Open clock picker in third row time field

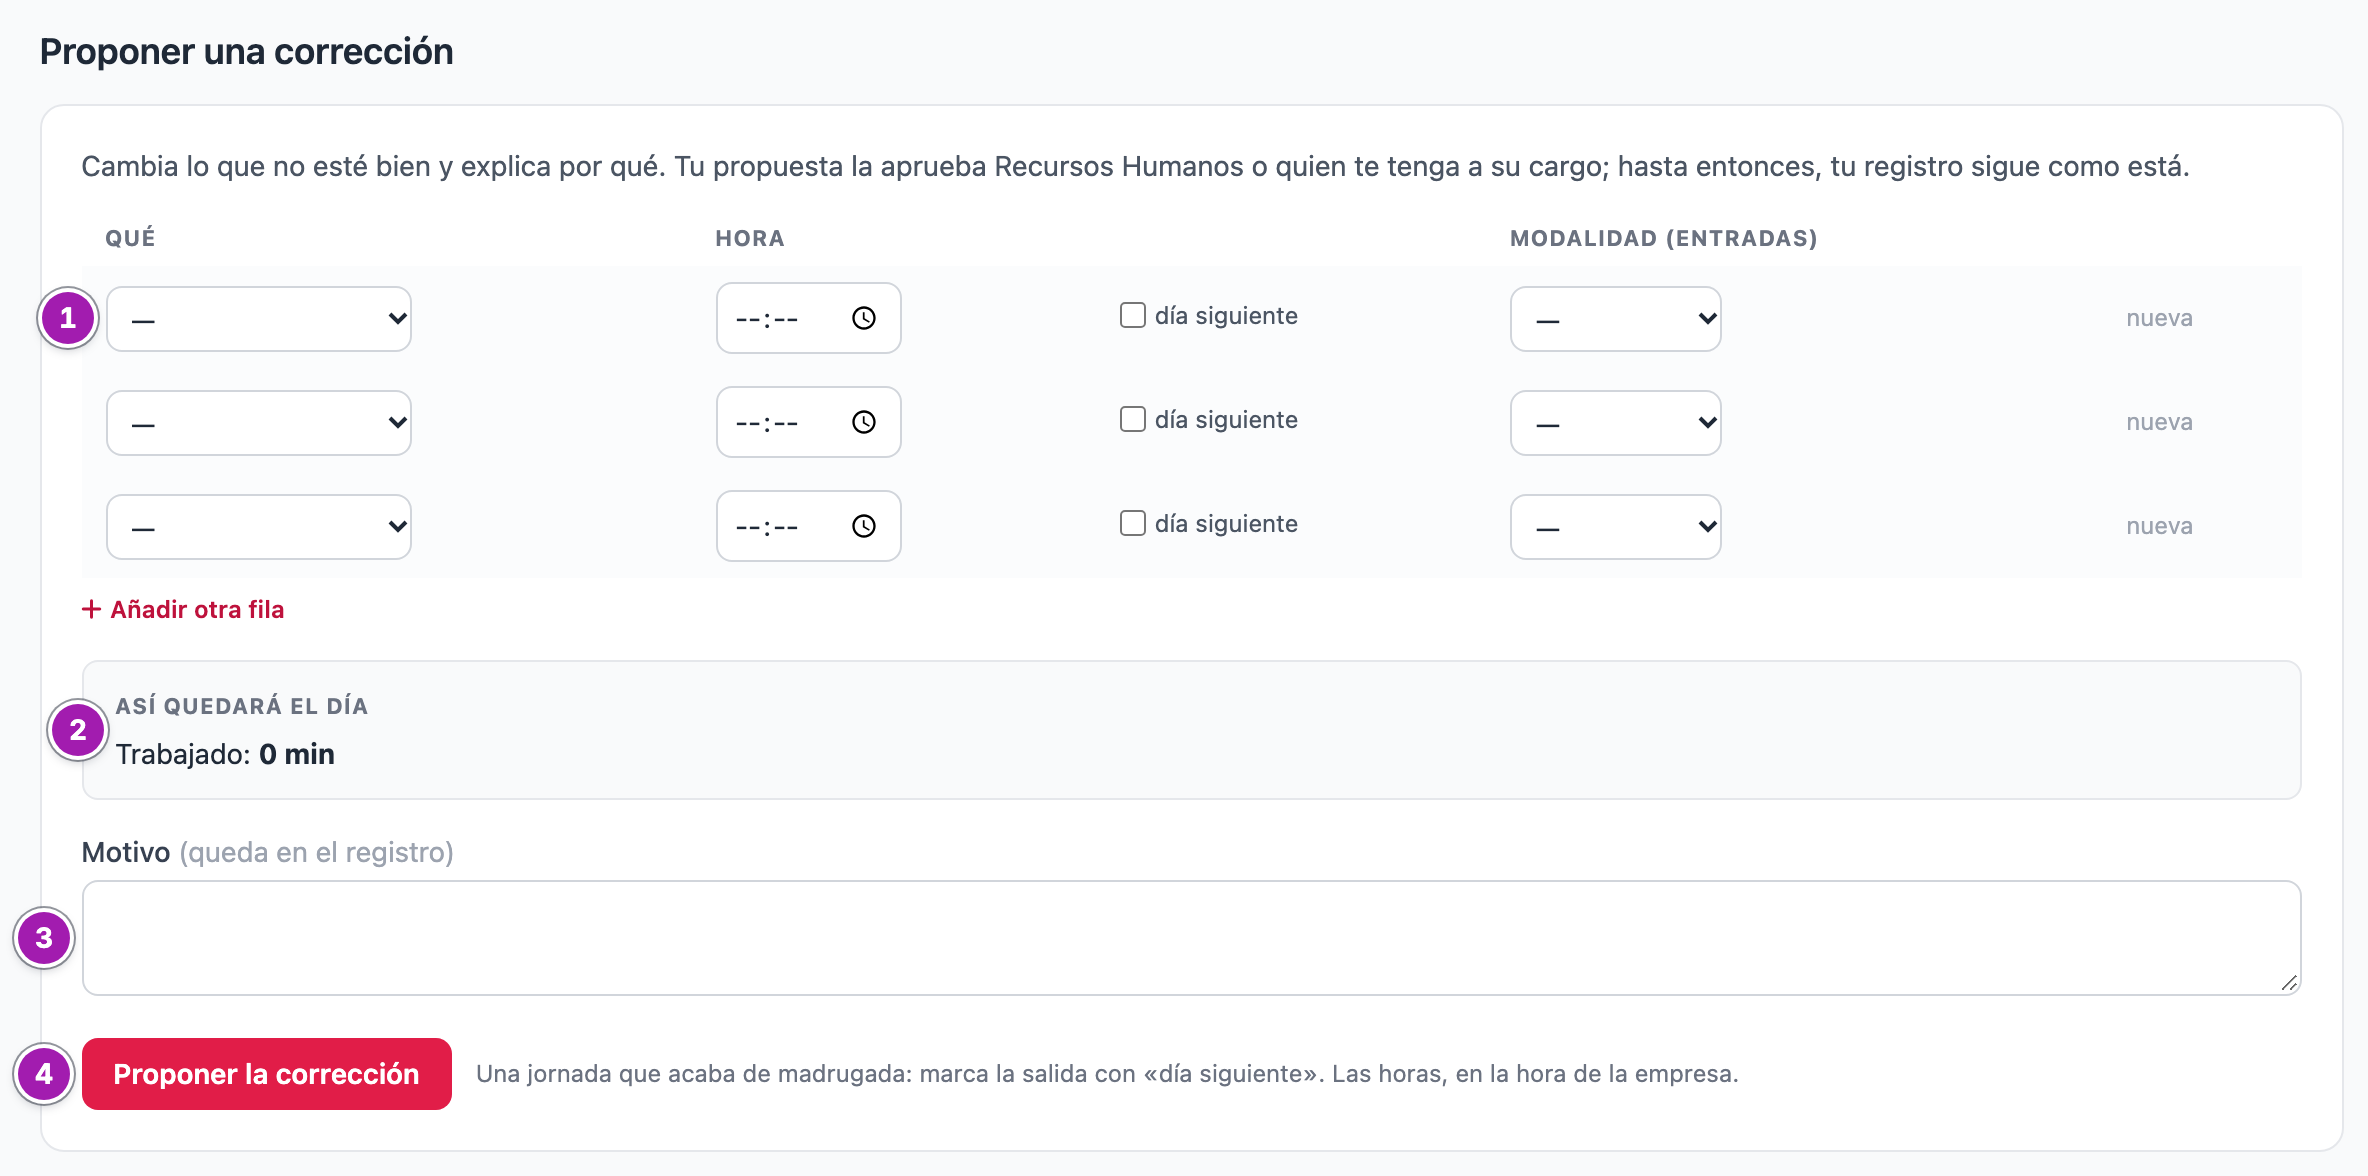click(x=864, y=526)
